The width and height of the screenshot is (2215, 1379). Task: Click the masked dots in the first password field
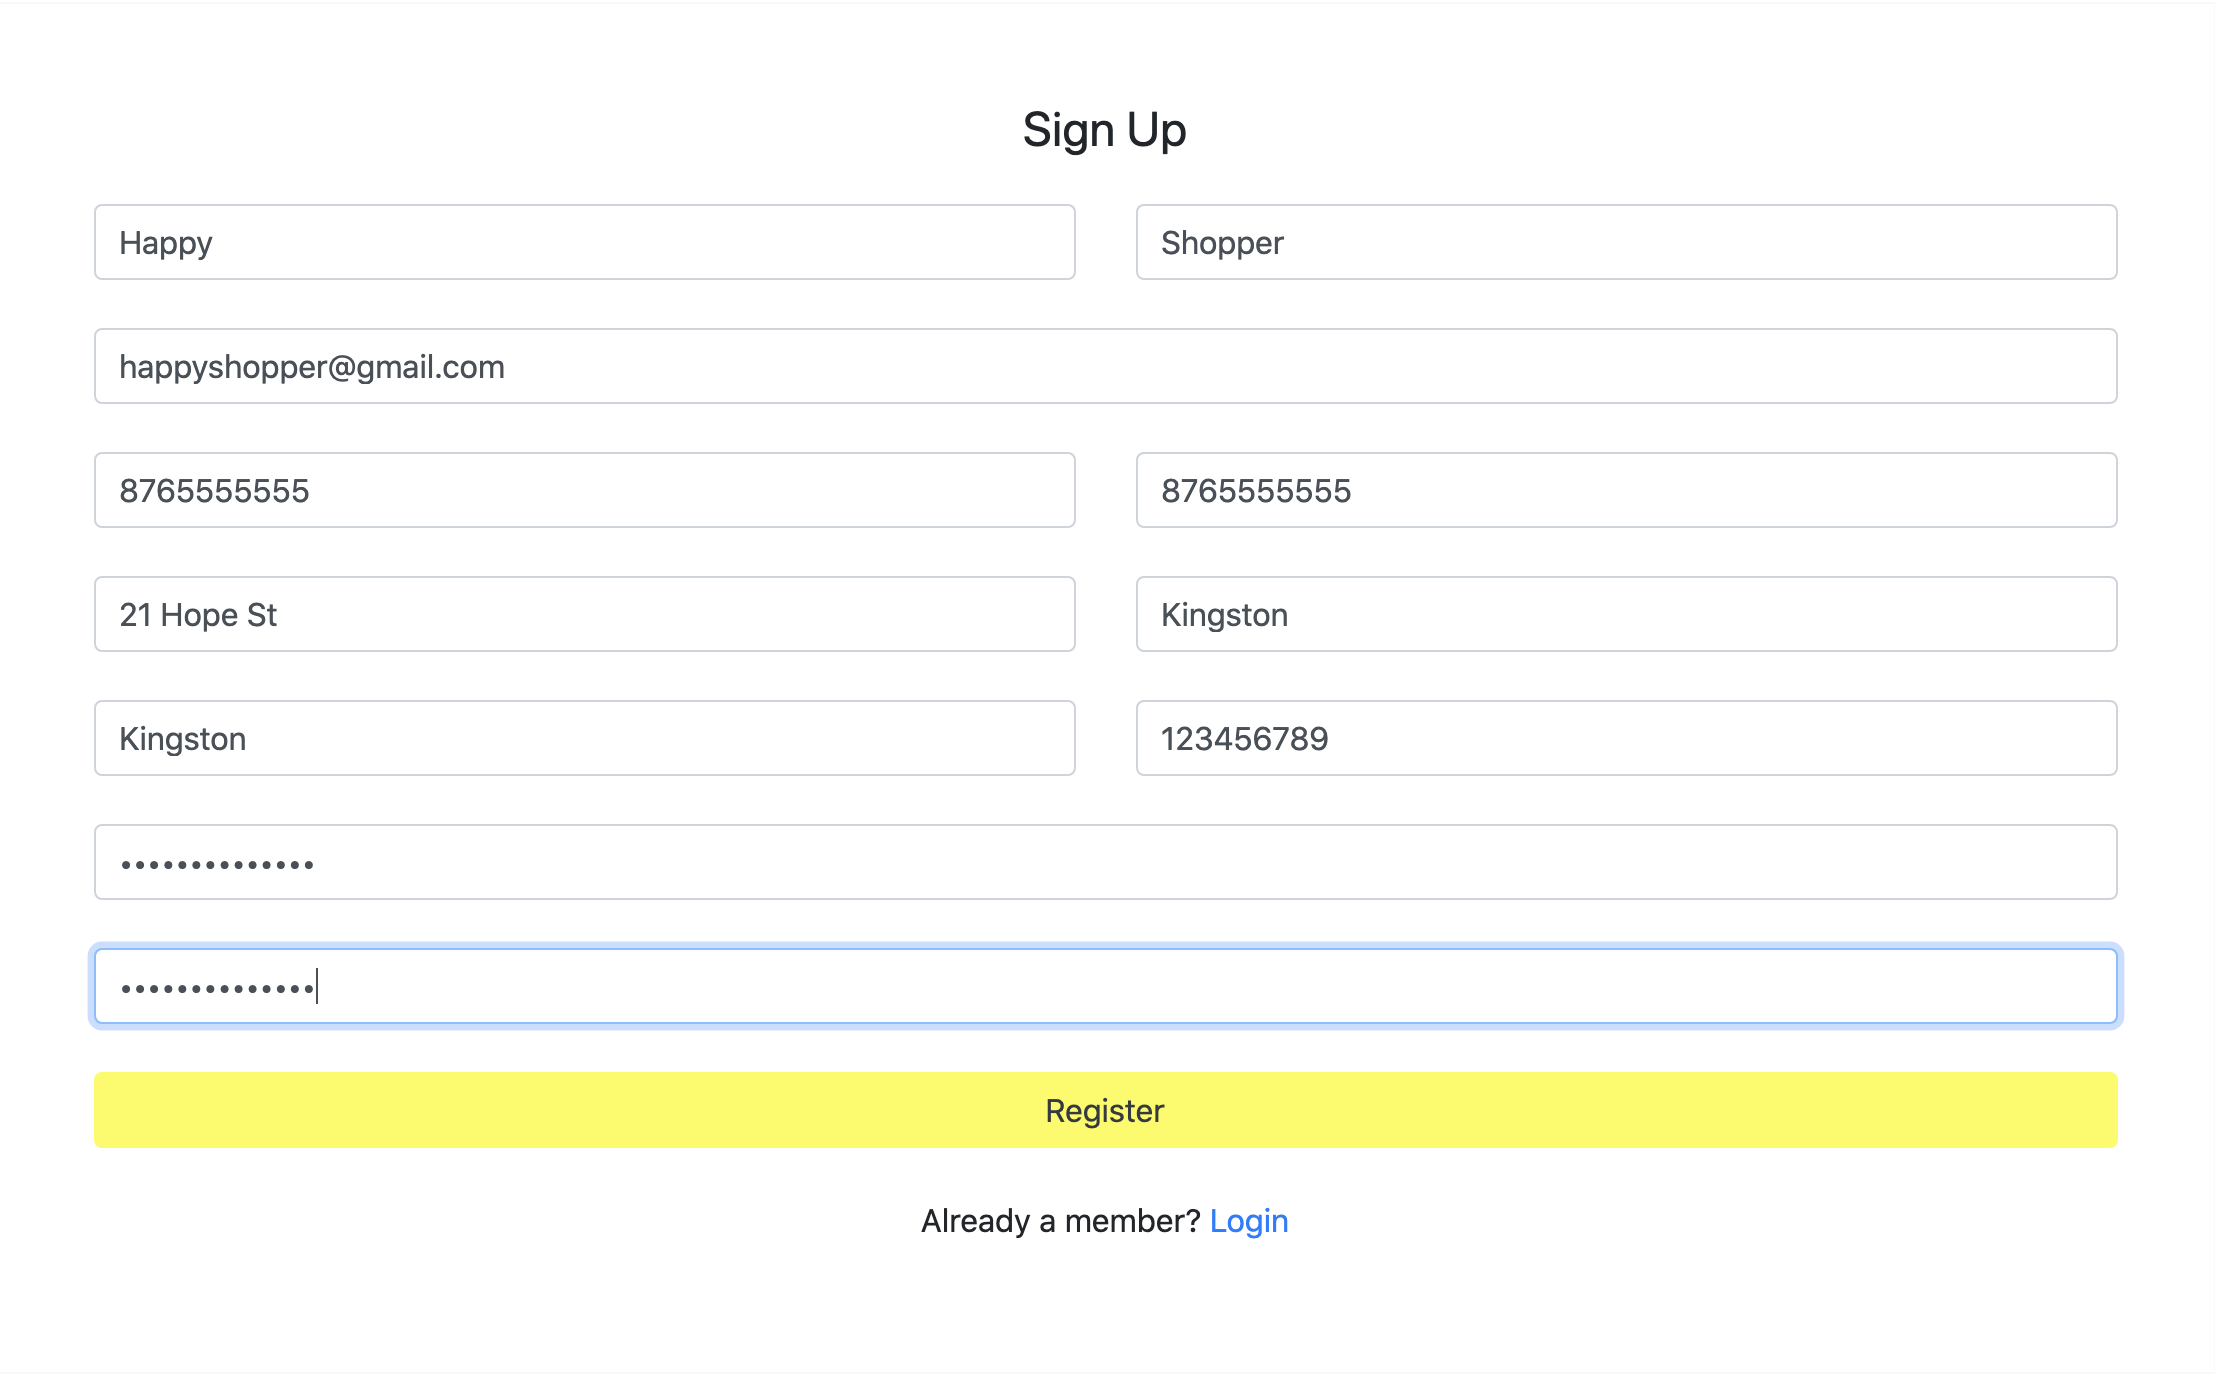[x=217, y=864]
